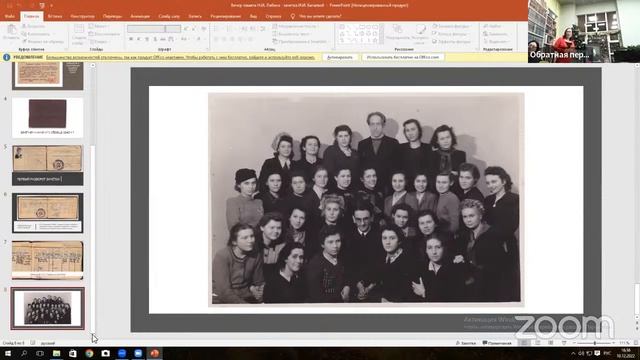640x360 pixels.
Task: Open Chrome from the taskbar
Action: [x=89, y=353]
